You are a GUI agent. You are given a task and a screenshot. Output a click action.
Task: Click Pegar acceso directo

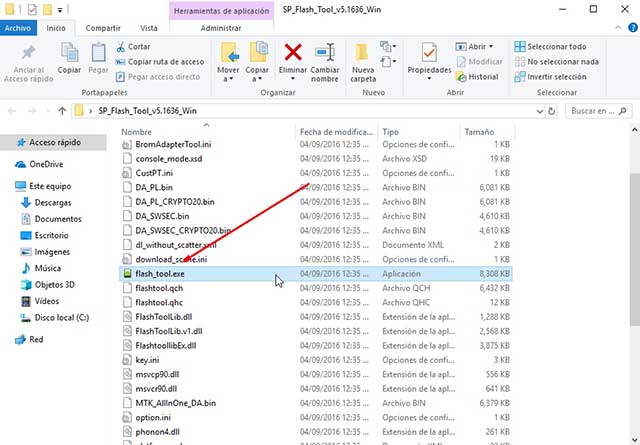pos(158,77)
